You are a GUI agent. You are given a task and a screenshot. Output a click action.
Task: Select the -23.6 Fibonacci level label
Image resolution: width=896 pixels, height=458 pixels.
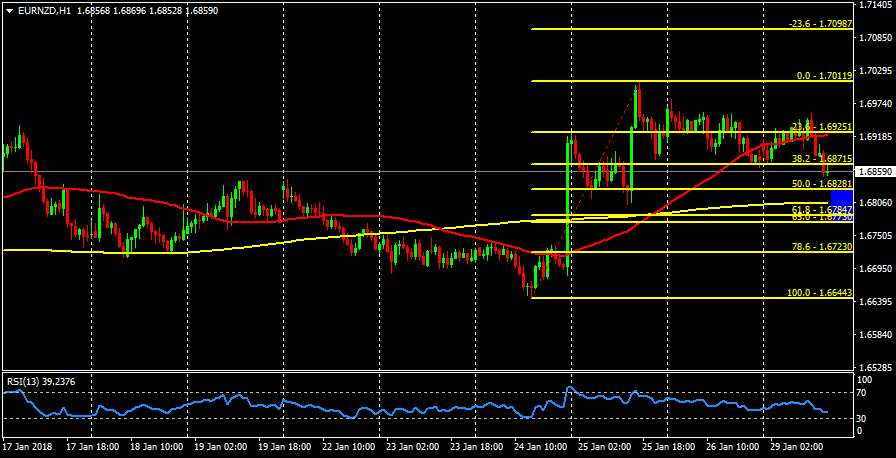point(820,23)
